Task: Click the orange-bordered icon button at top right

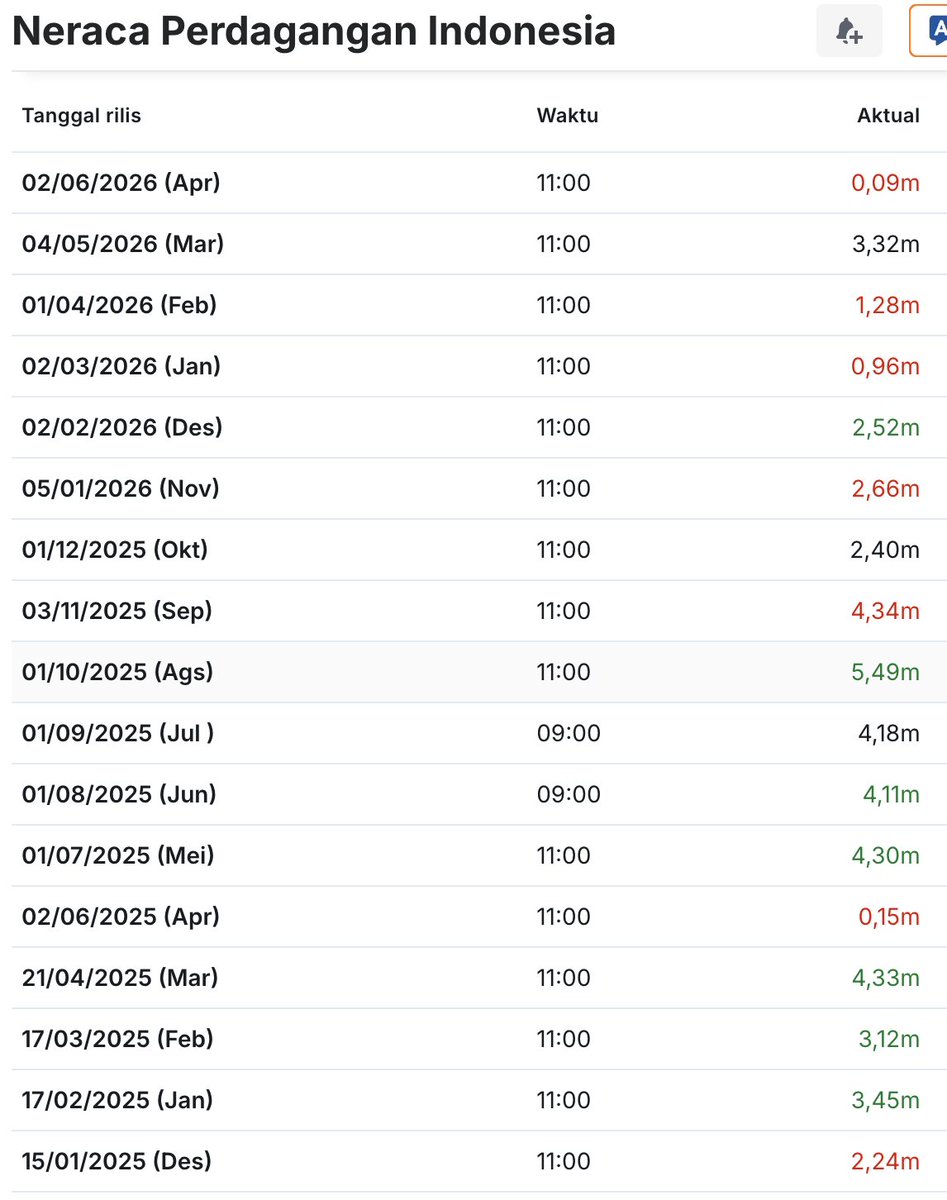Action: pos(929,31)
